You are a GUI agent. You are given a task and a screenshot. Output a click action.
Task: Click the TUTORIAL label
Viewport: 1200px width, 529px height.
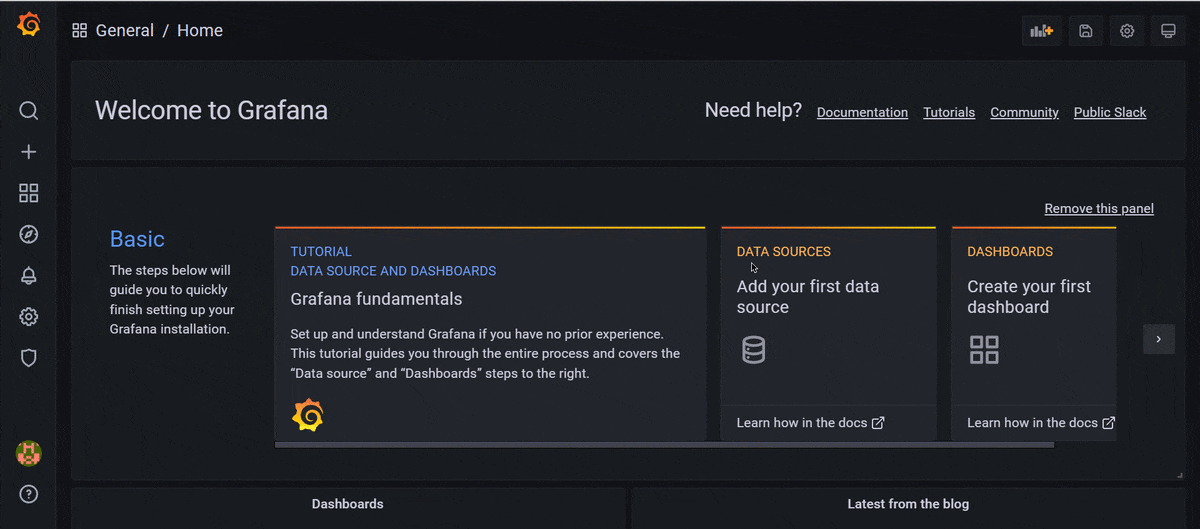[x=321, y=252]
